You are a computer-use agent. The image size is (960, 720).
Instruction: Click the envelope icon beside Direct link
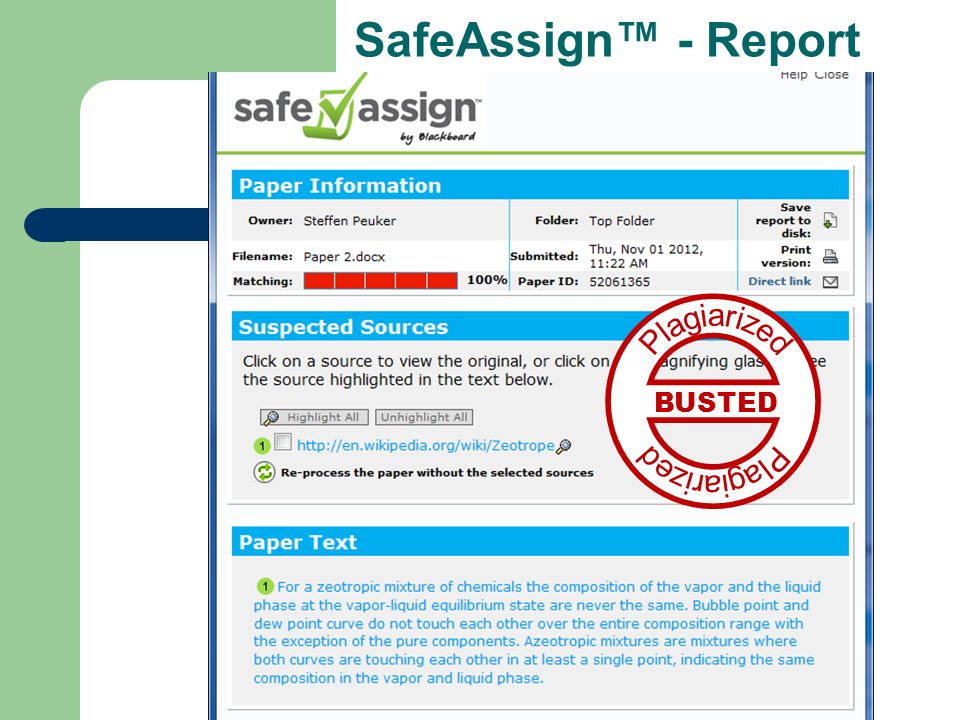click(x=830, y=282)
